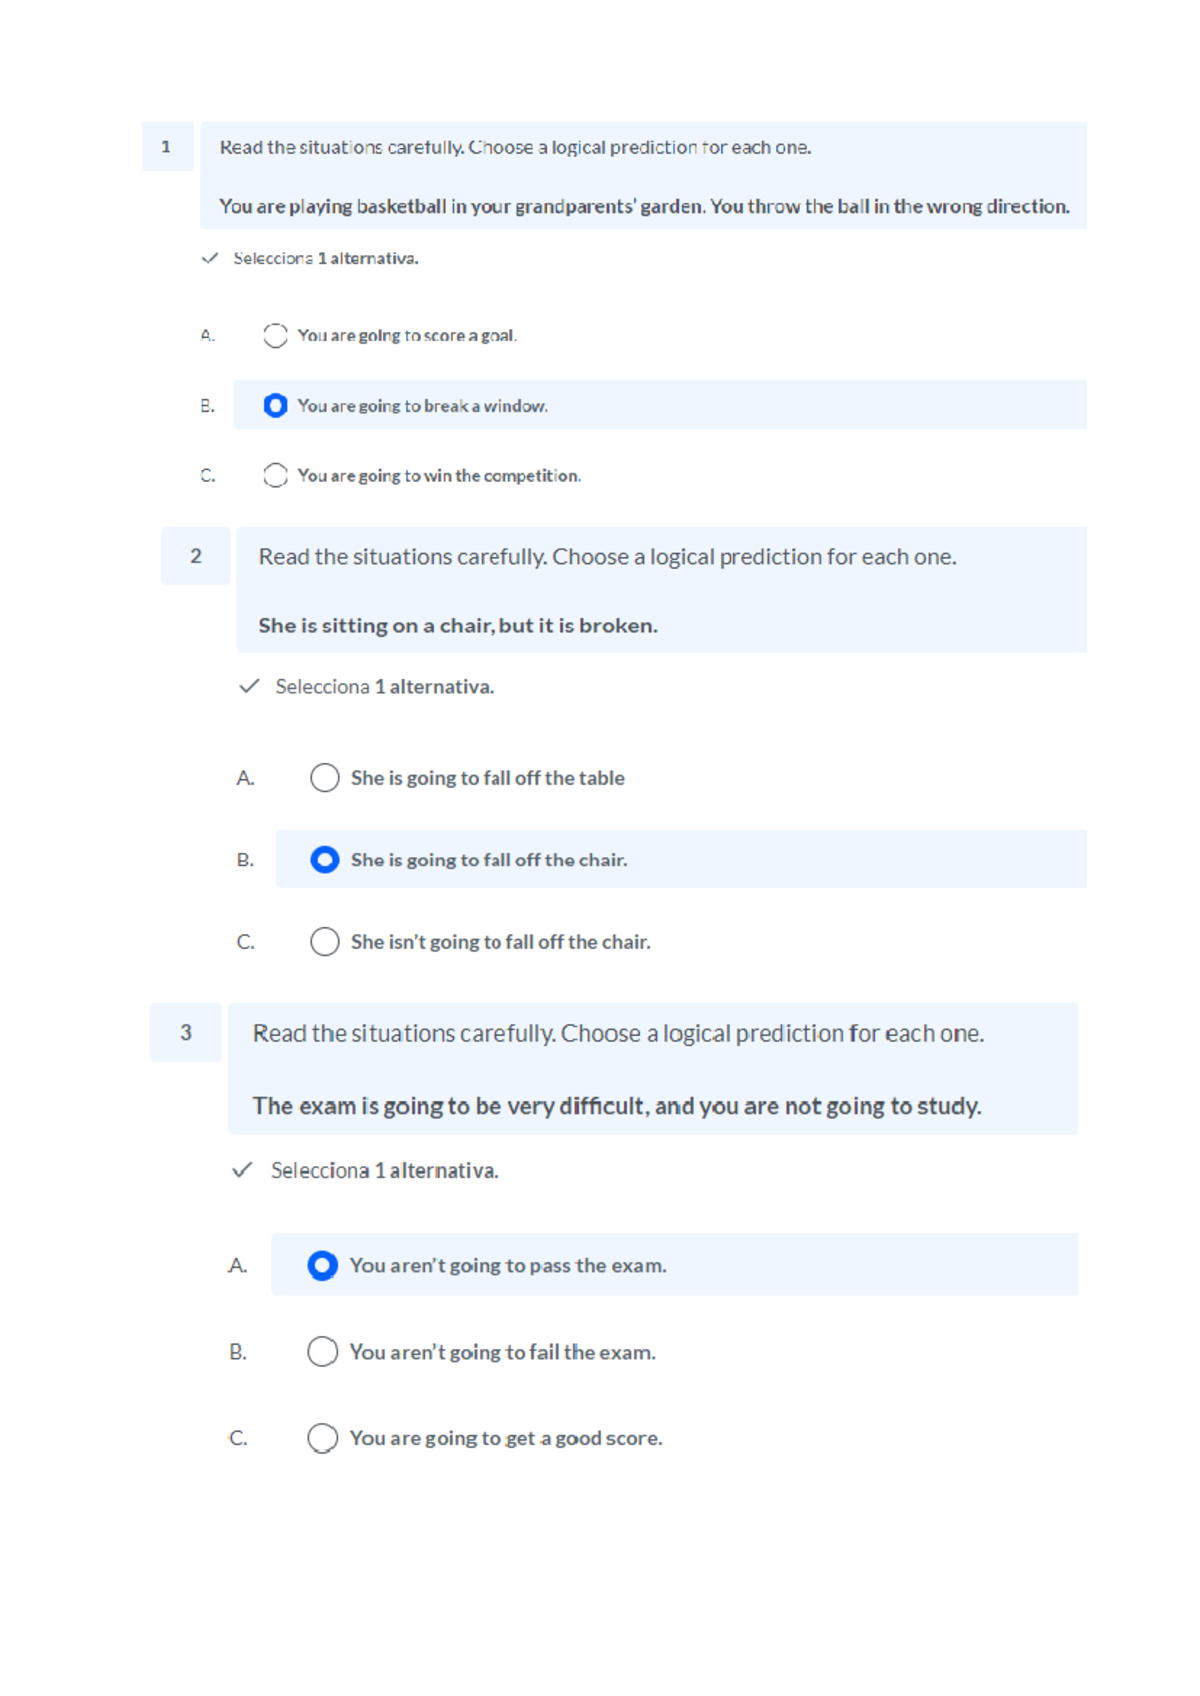1200x1696 pixels.
Task: Click the selected 'You aren't going to pass the exam' radio
Action: coord(322,1265)
